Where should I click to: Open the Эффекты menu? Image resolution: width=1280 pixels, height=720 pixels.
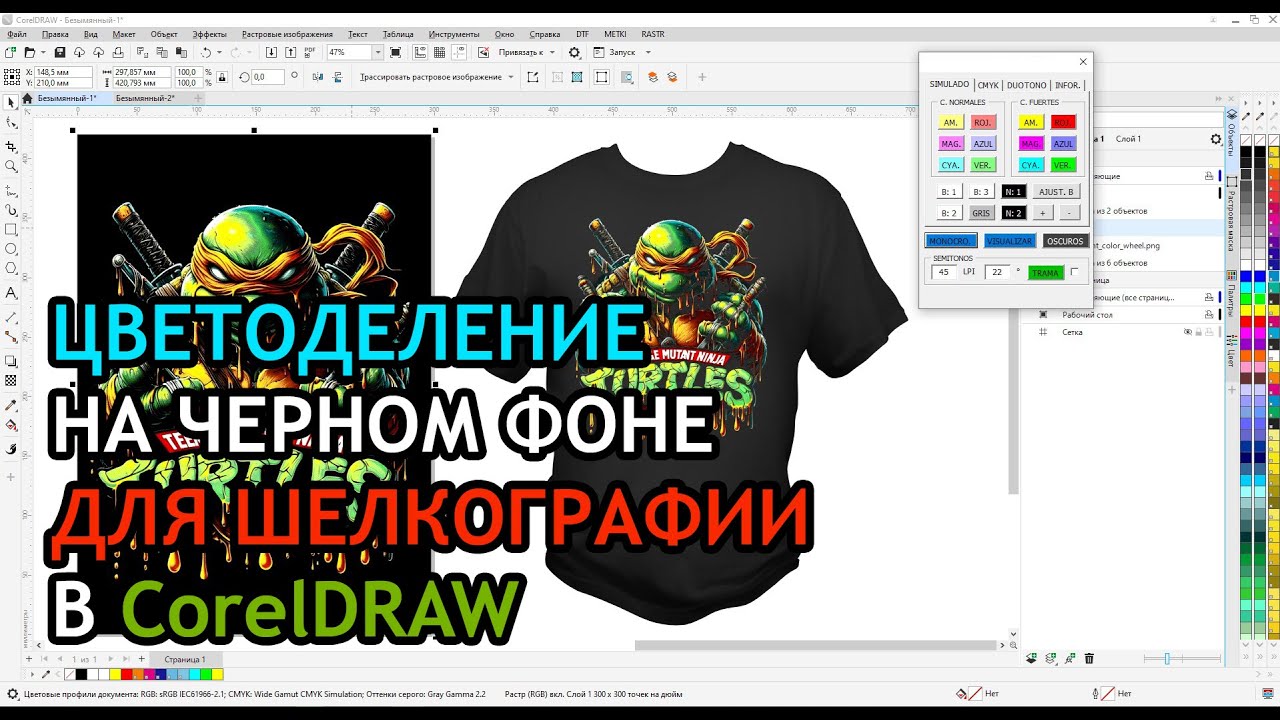[x=209, y=34]
